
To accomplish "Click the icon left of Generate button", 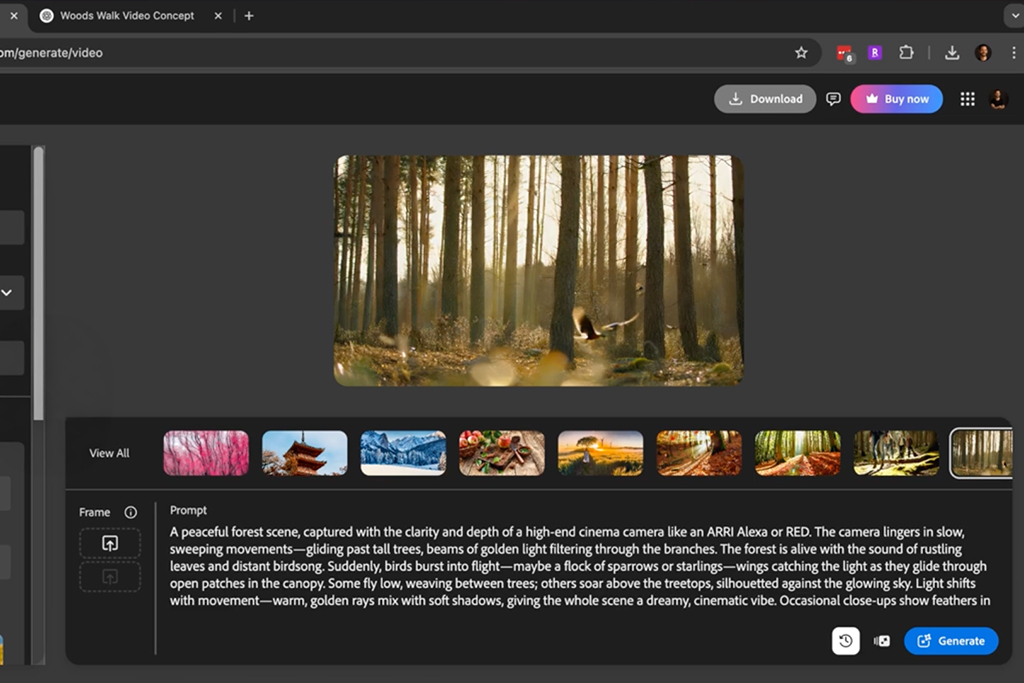I will coord(881,641).
